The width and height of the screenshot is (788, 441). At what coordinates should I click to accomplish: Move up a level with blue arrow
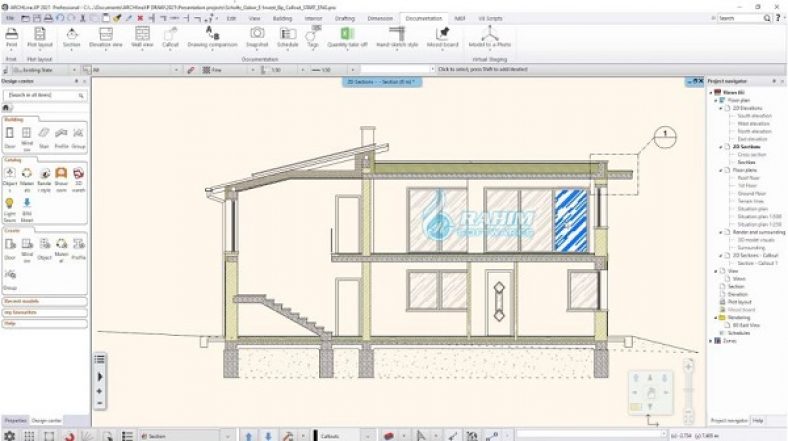248,436
